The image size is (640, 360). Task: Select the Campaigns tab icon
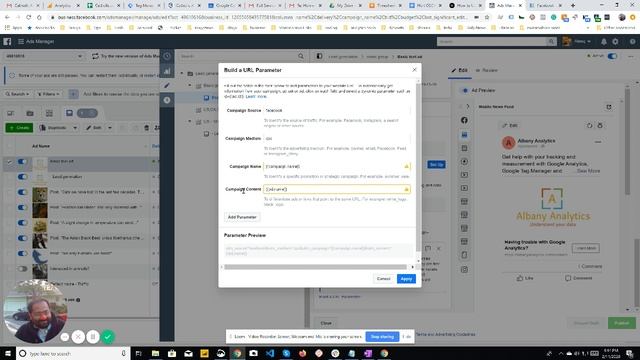pos(30,113)
